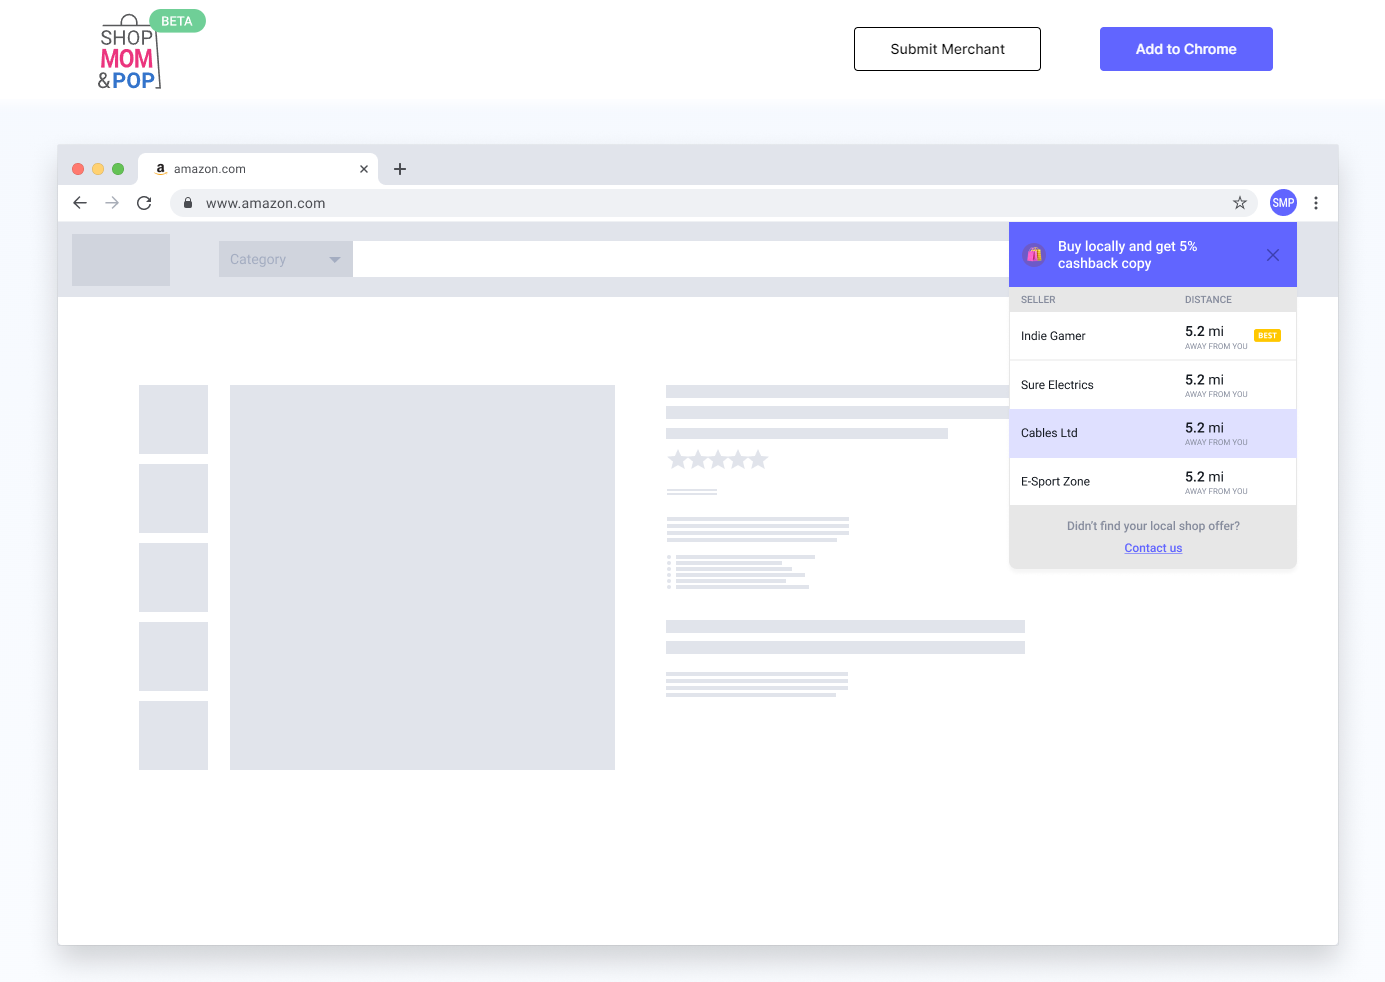Open the browser three-dot menu
1385x982 pixels.
(x=1316, y=203)
